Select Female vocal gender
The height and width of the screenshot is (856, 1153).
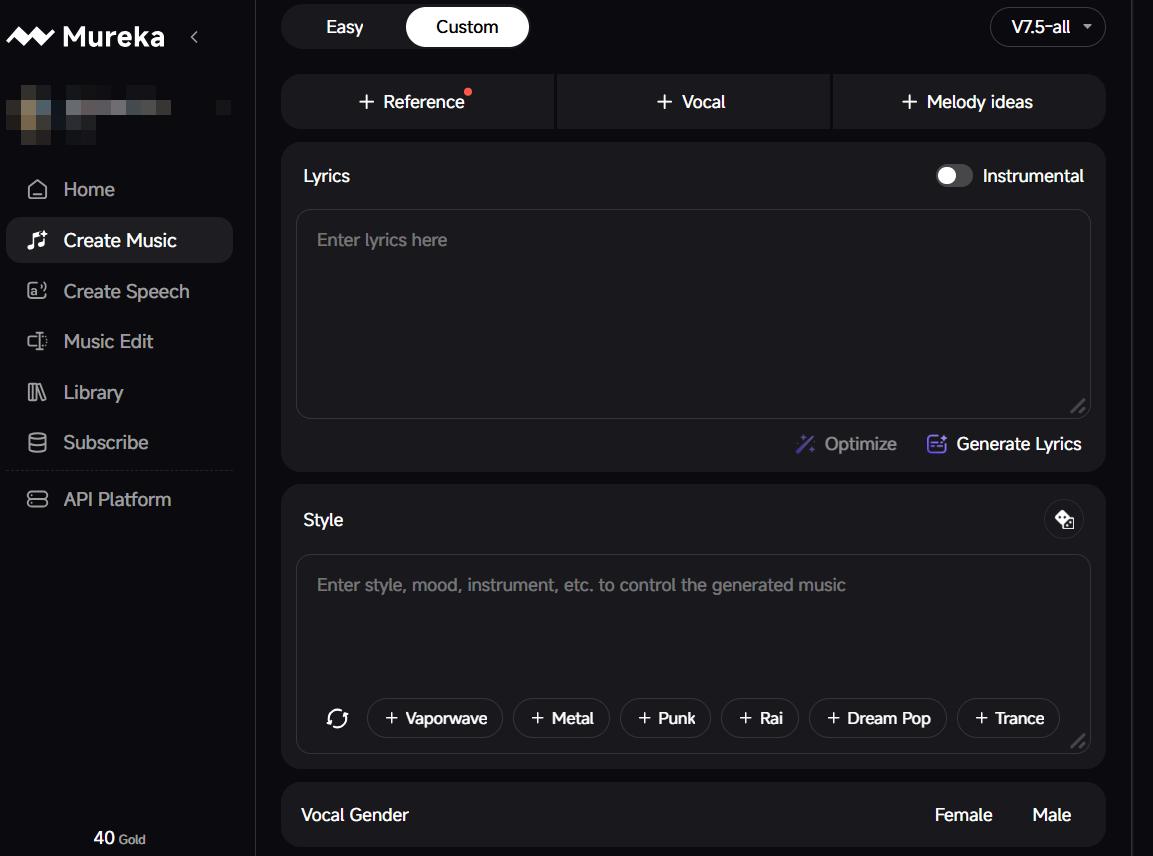coord(963,815)
